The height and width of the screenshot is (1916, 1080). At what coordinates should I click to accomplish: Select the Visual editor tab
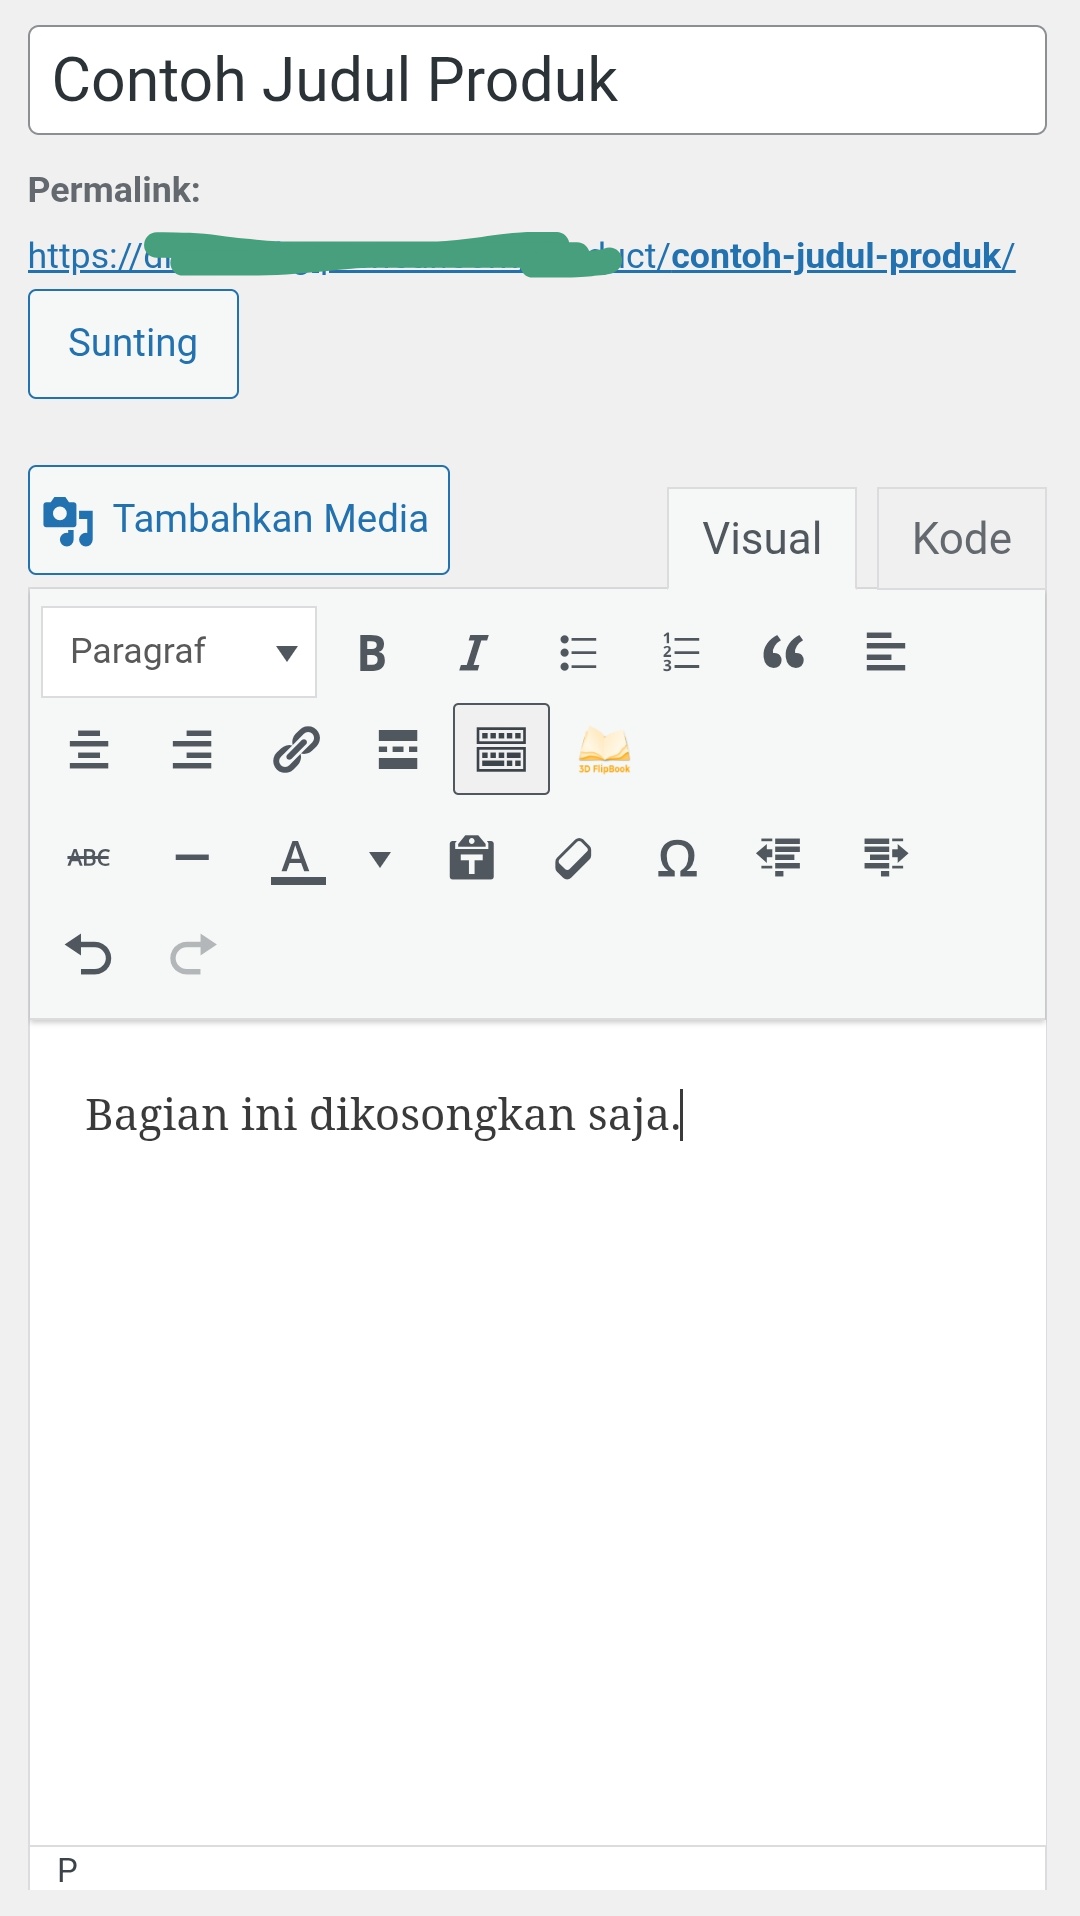pos(762,539)
